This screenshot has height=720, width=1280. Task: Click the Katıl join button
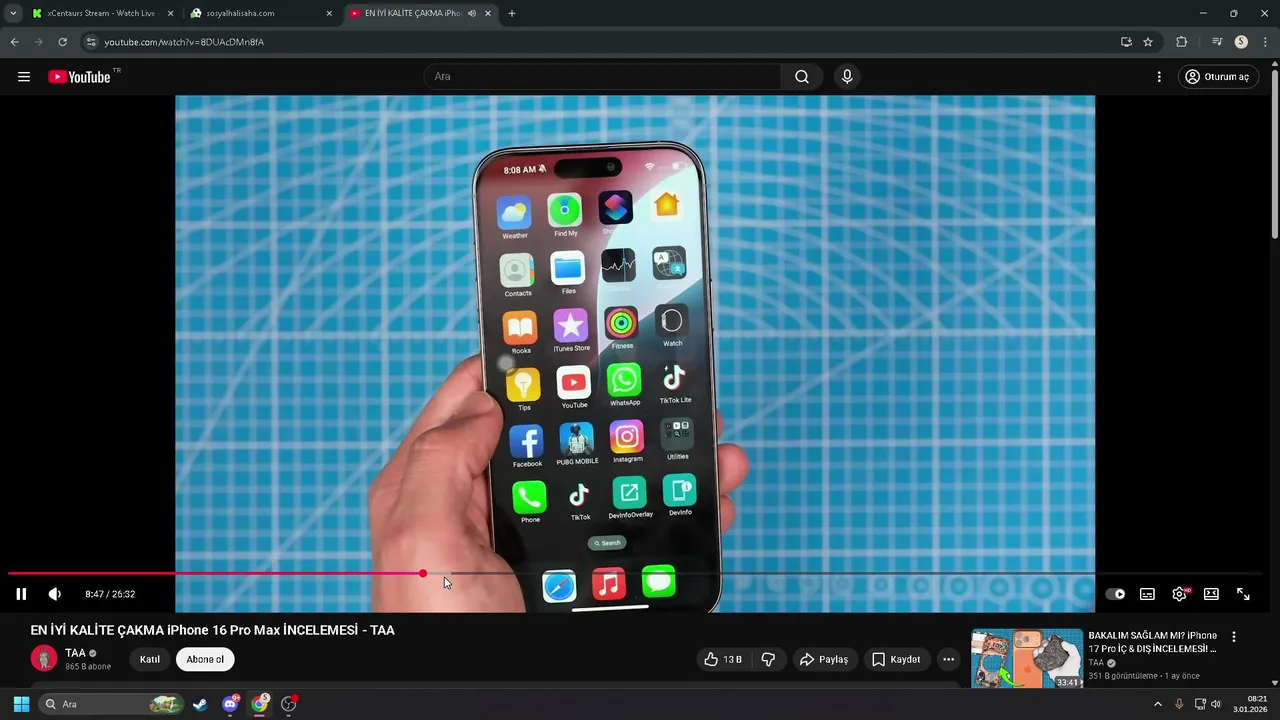150,659
